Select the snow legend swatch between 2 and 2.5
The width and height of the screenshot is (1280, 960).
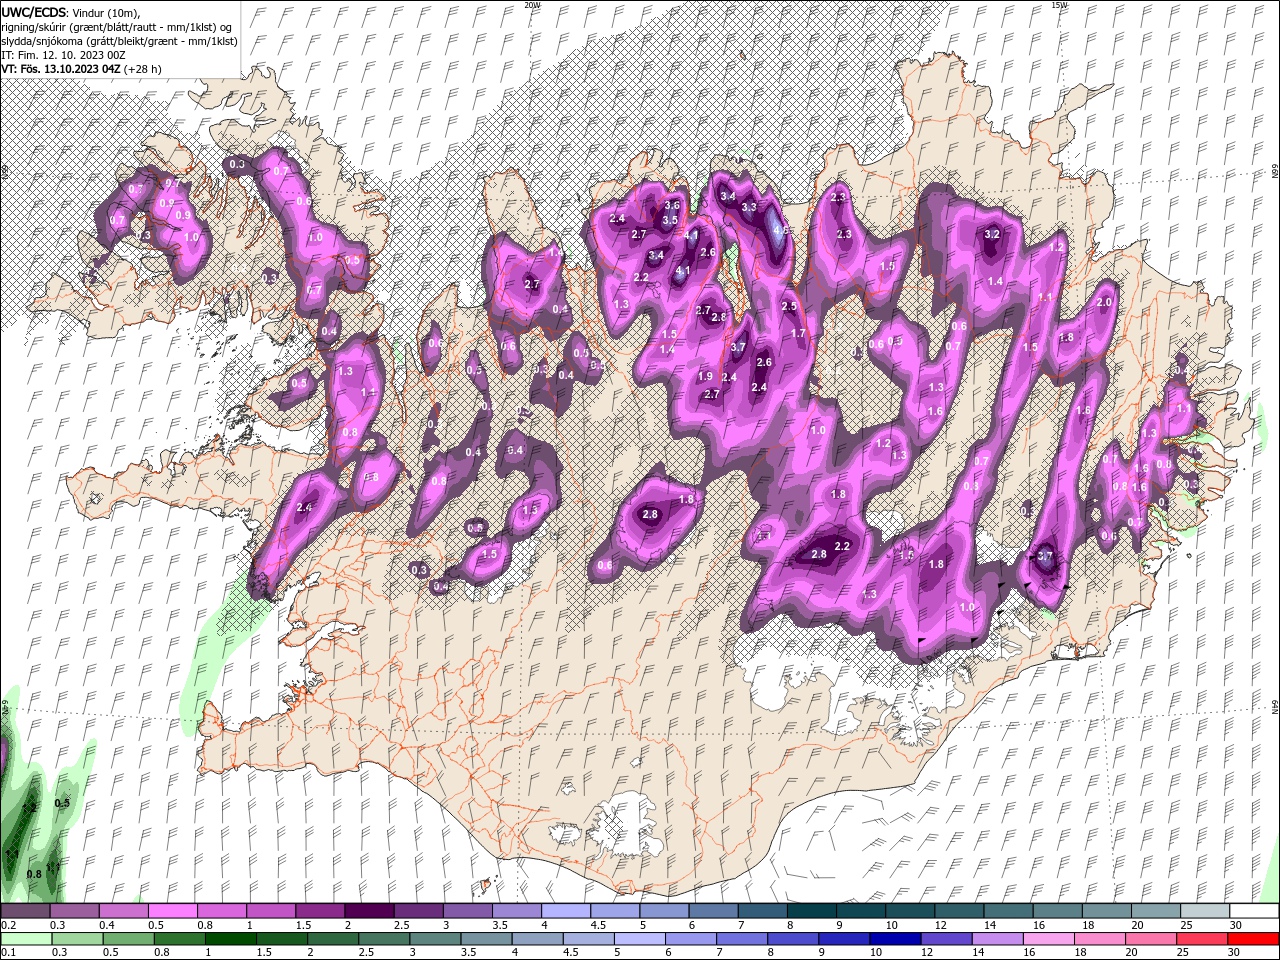[x=368, y=911]
